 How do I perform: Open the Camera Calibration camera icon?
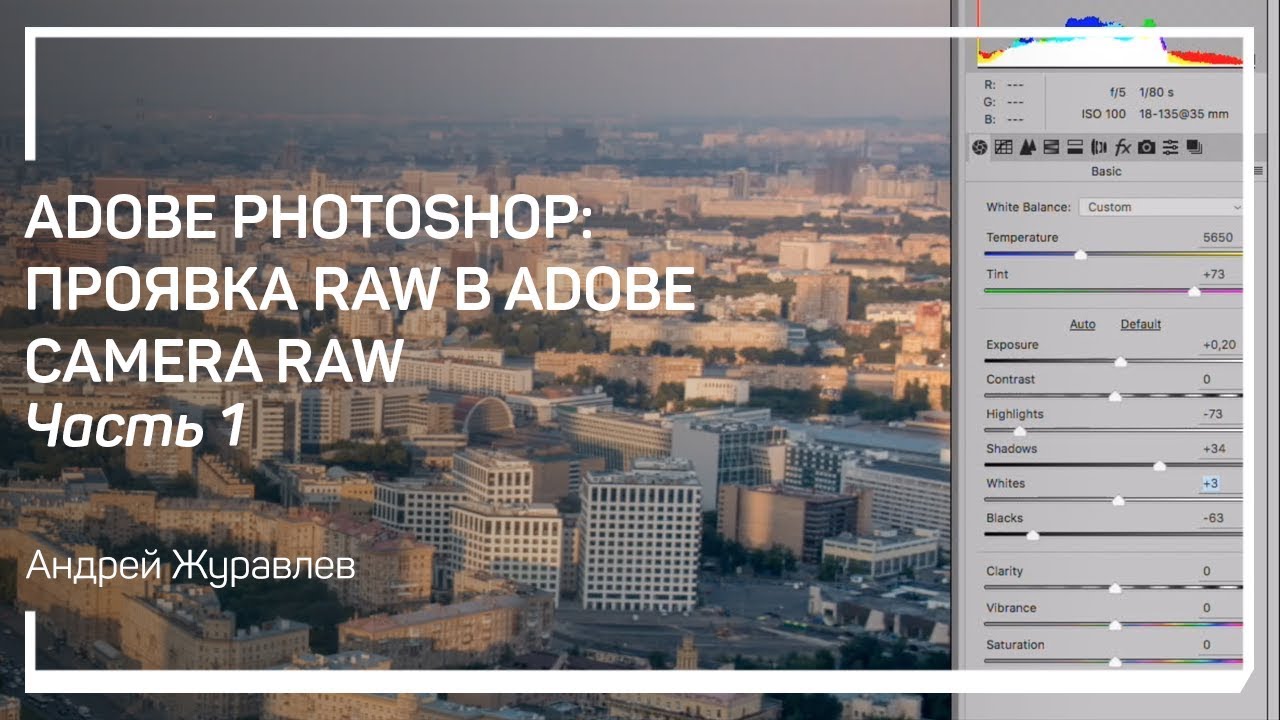1146,148
